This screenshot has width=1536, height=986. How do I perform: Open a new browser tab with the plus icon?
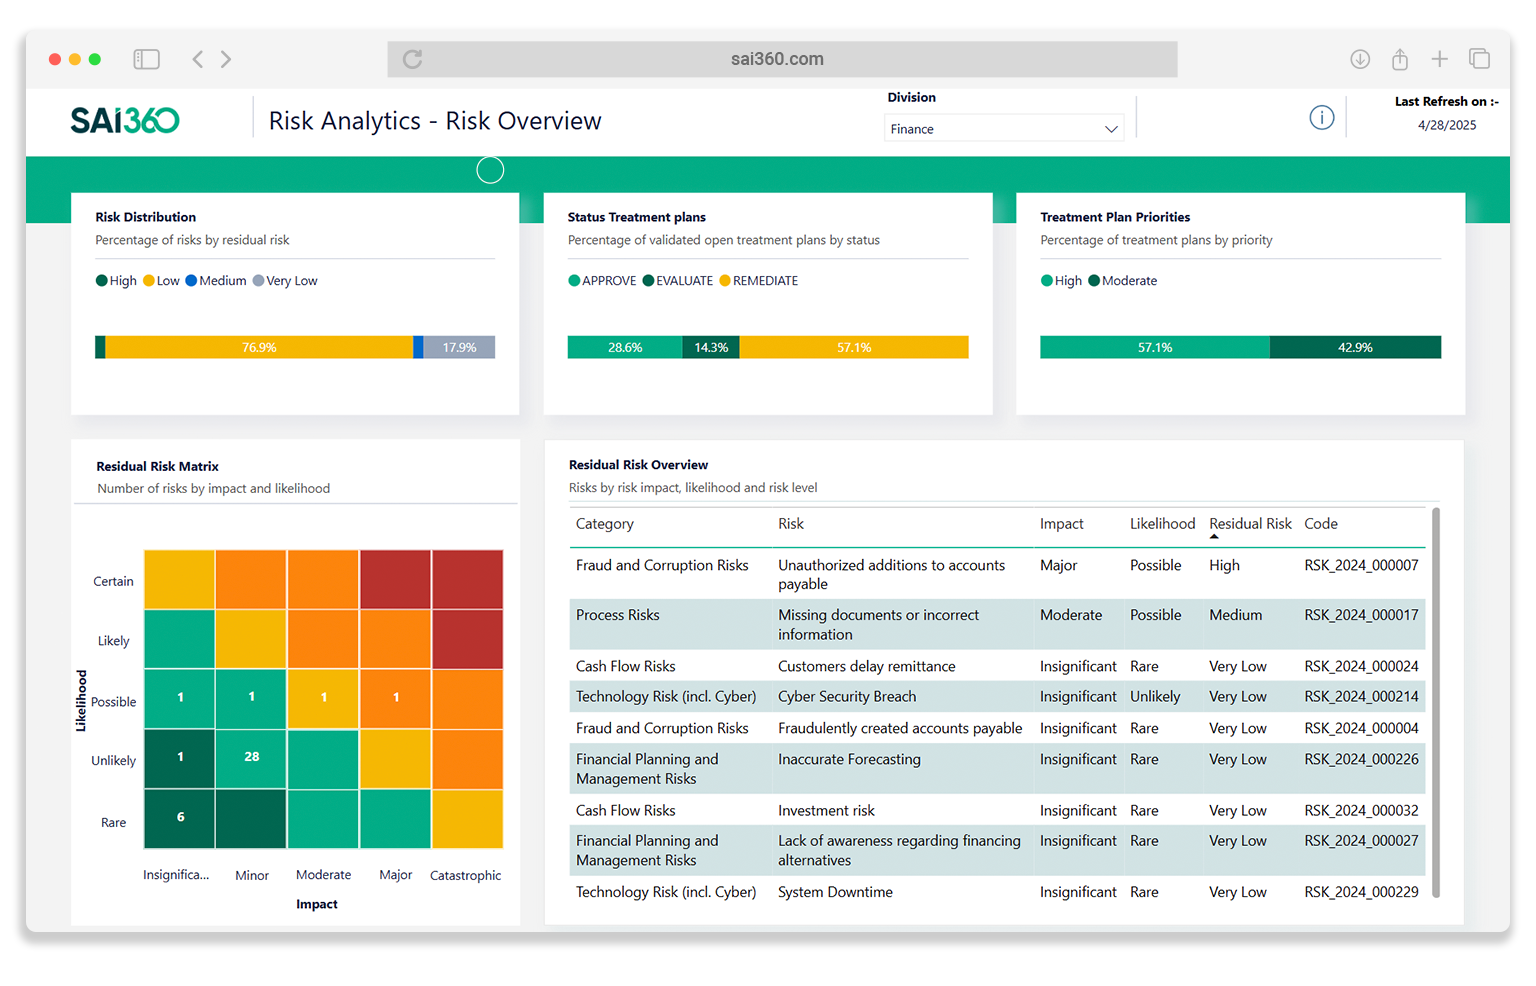[1440, 59]
